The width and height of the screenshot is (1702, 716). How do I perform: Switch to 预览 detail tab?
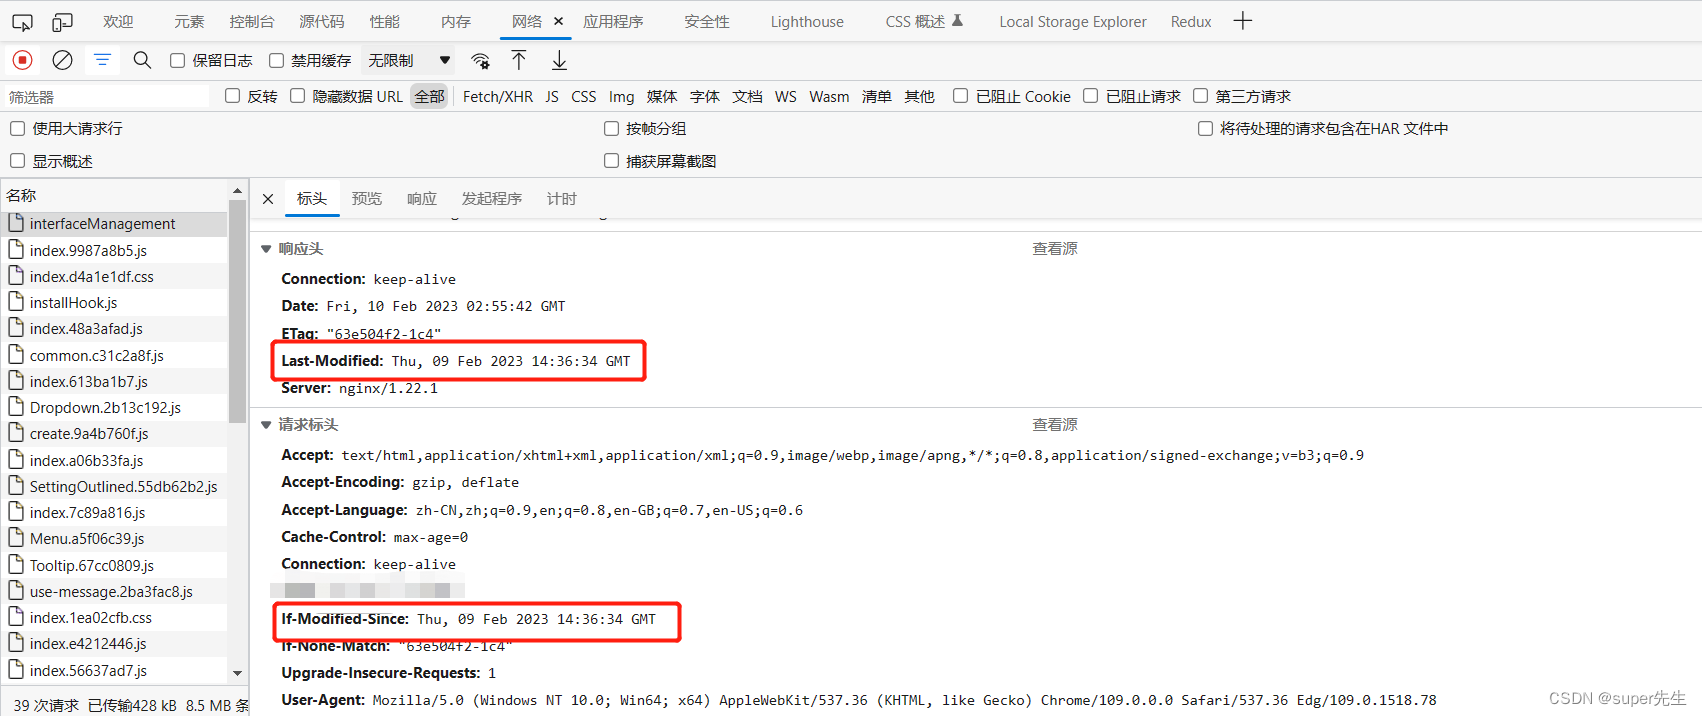[x=367, y=199]
